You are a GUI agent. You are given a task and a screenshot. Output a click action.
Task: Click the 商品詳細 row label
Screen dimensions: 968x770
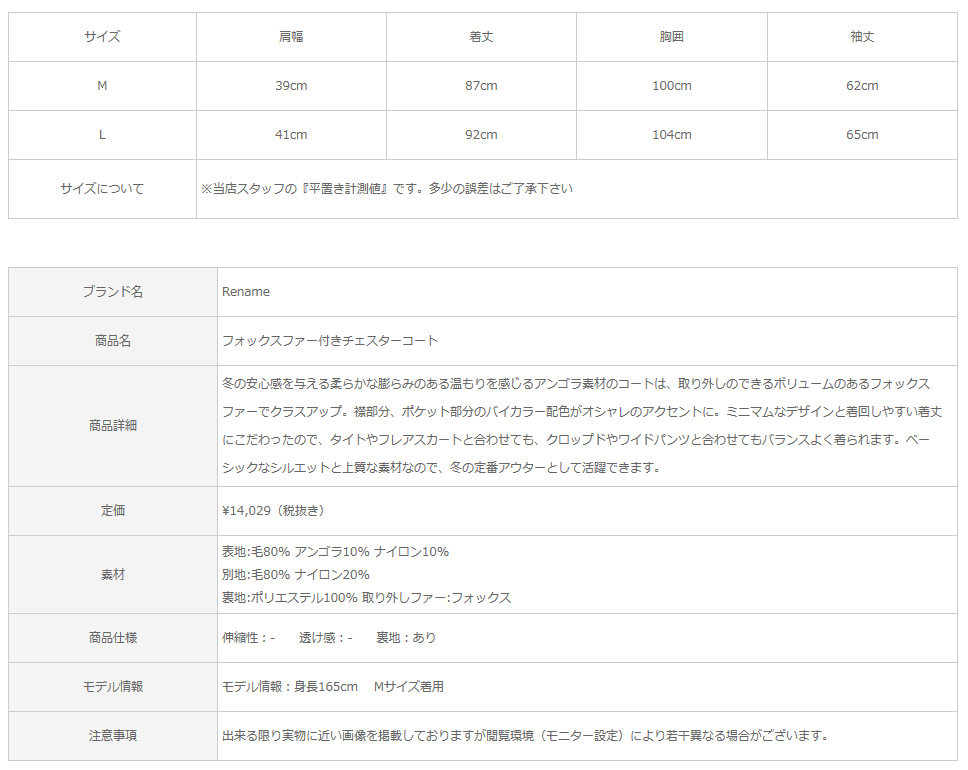point(113,426)
